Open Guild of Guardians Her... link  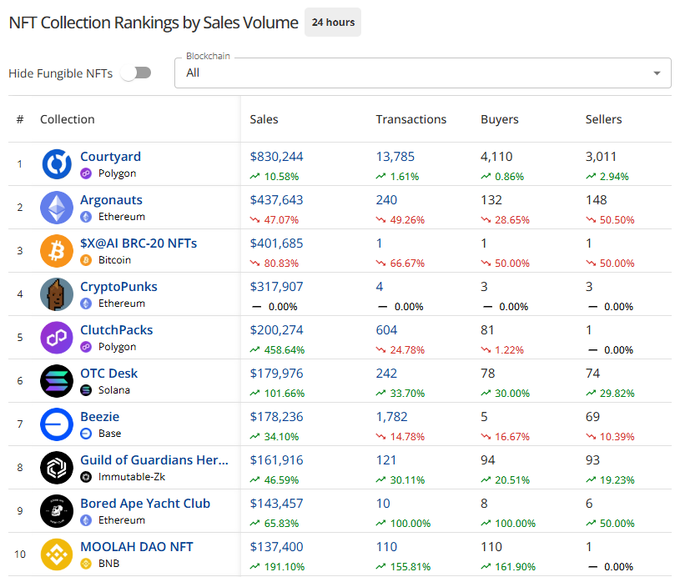[x=154, y=460]
